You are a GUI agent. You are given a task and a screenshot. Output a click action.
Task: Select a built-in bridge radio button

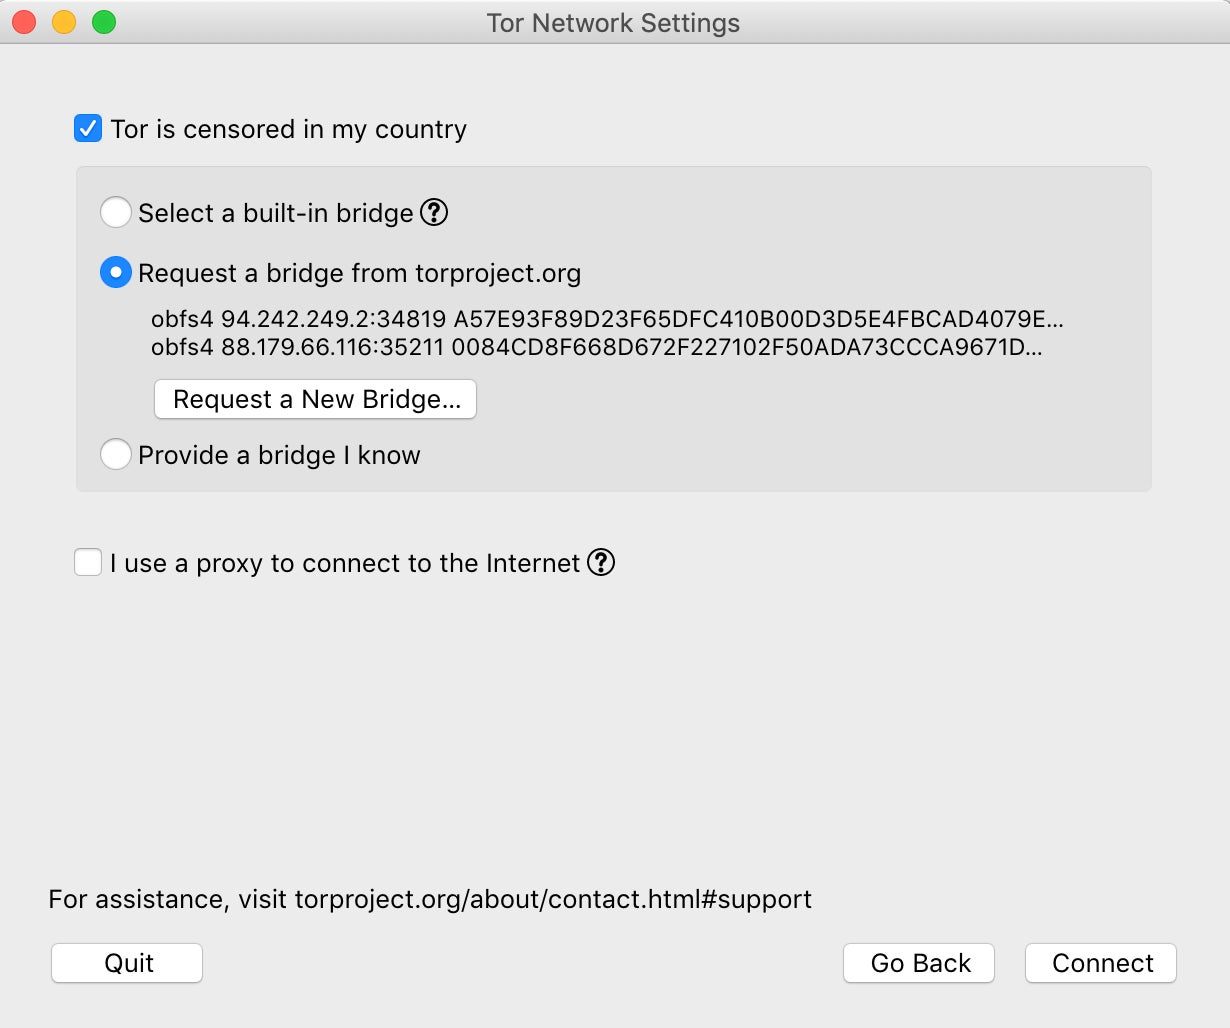tap(116, 212)
